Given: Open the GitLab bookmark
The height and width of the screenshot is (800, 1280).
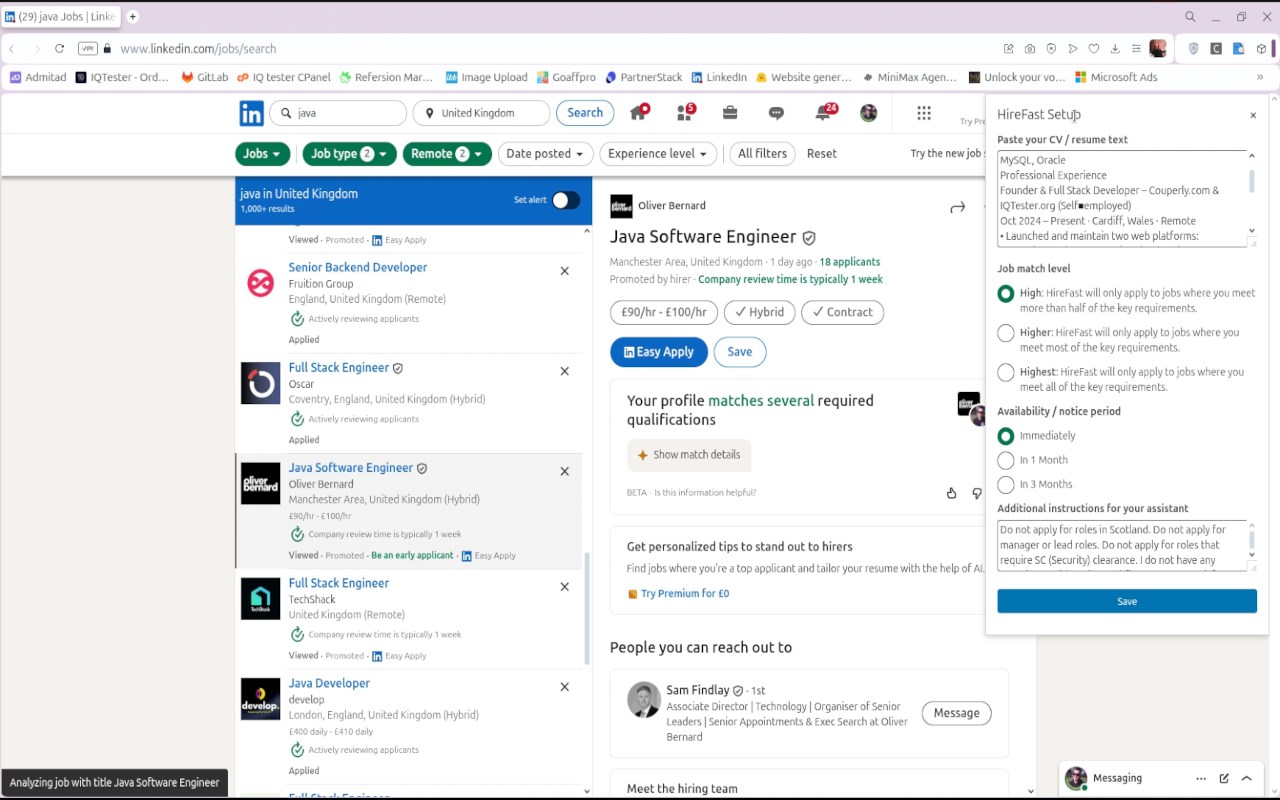Looking at the screenshot, I should tap(205, 77).
